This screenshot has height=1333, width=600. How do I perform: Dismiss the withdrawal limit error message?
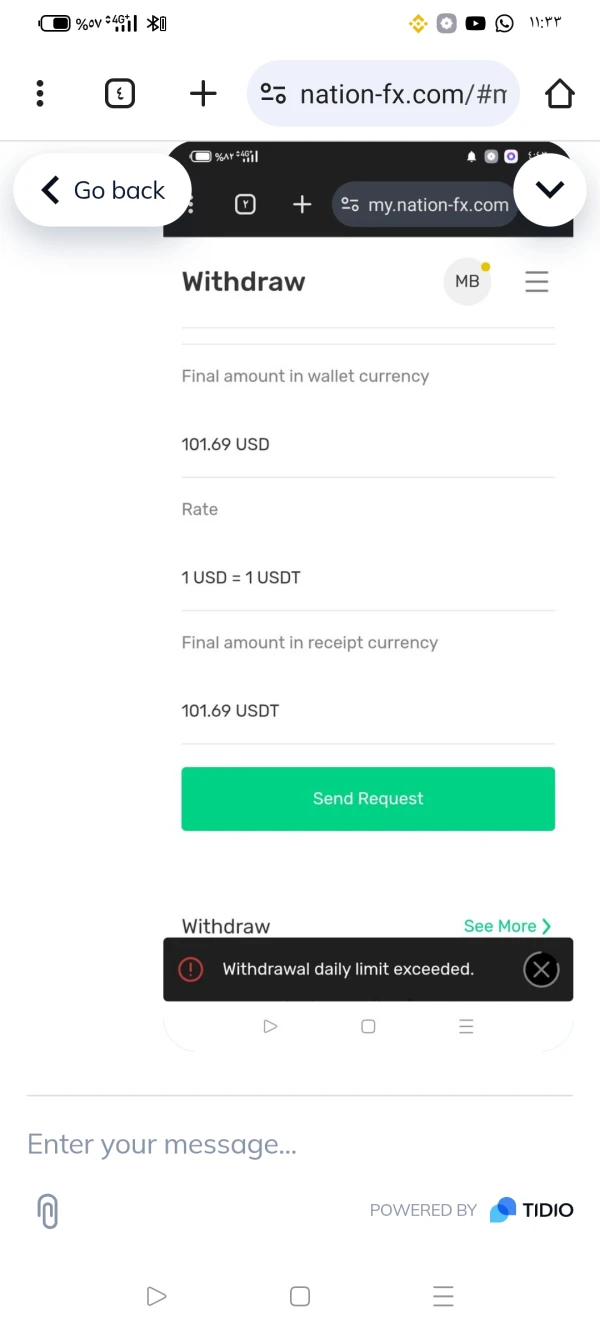click(541, 969)
